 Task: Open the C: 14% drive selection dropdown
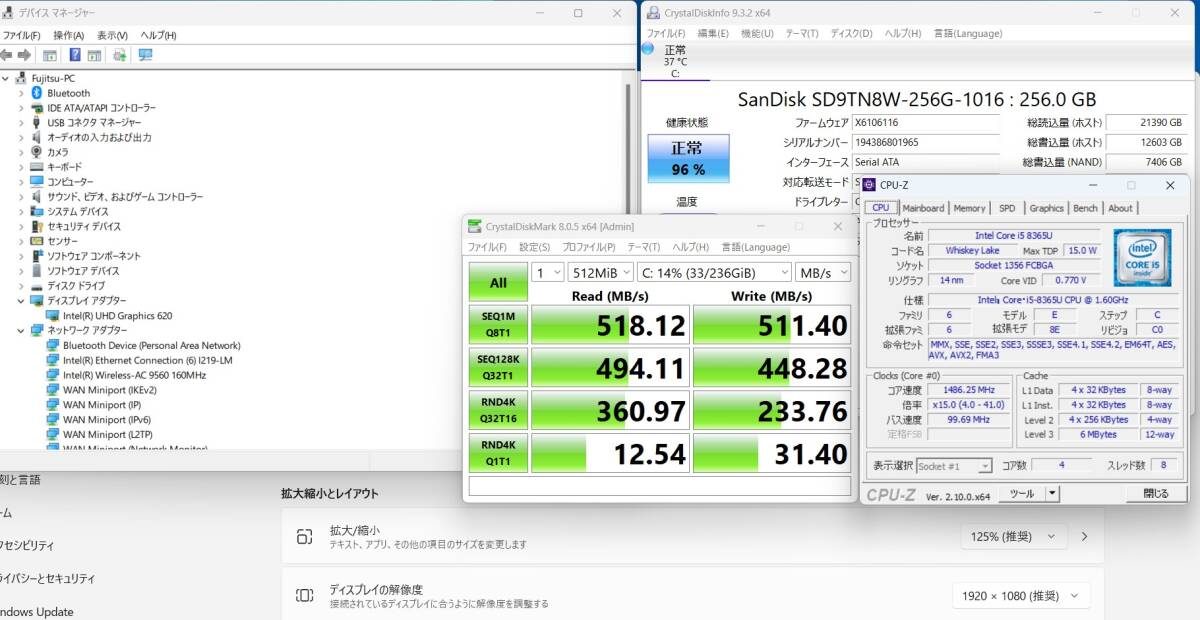(x=714, y=272)
